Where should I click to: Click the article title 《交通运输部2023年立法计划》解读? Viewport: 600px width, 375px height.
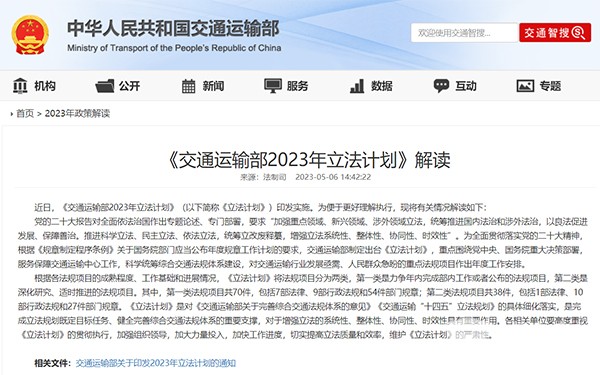point(308,160)
